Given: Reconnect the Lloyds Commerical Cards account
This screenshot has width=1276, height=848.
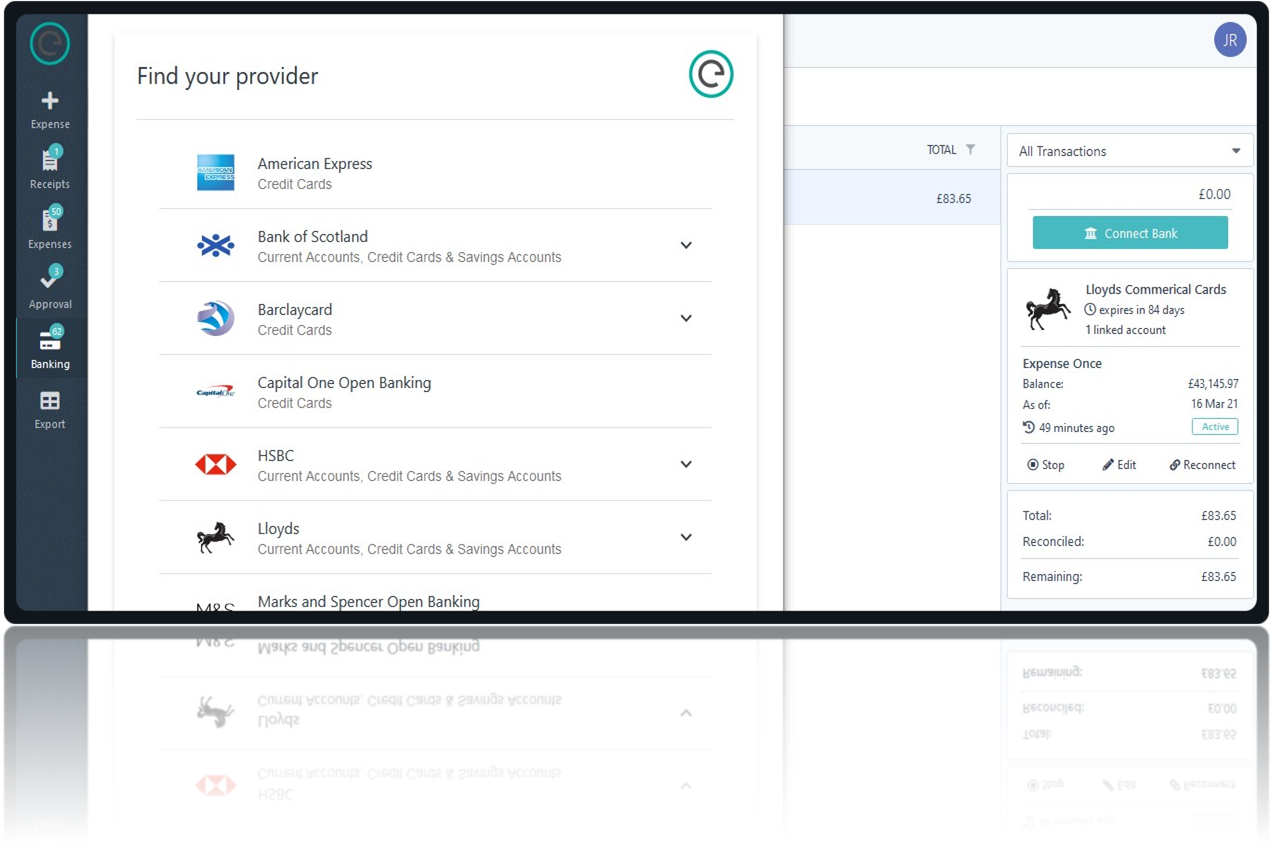Looking at the screenshot, I should (x=1202, y=465).
